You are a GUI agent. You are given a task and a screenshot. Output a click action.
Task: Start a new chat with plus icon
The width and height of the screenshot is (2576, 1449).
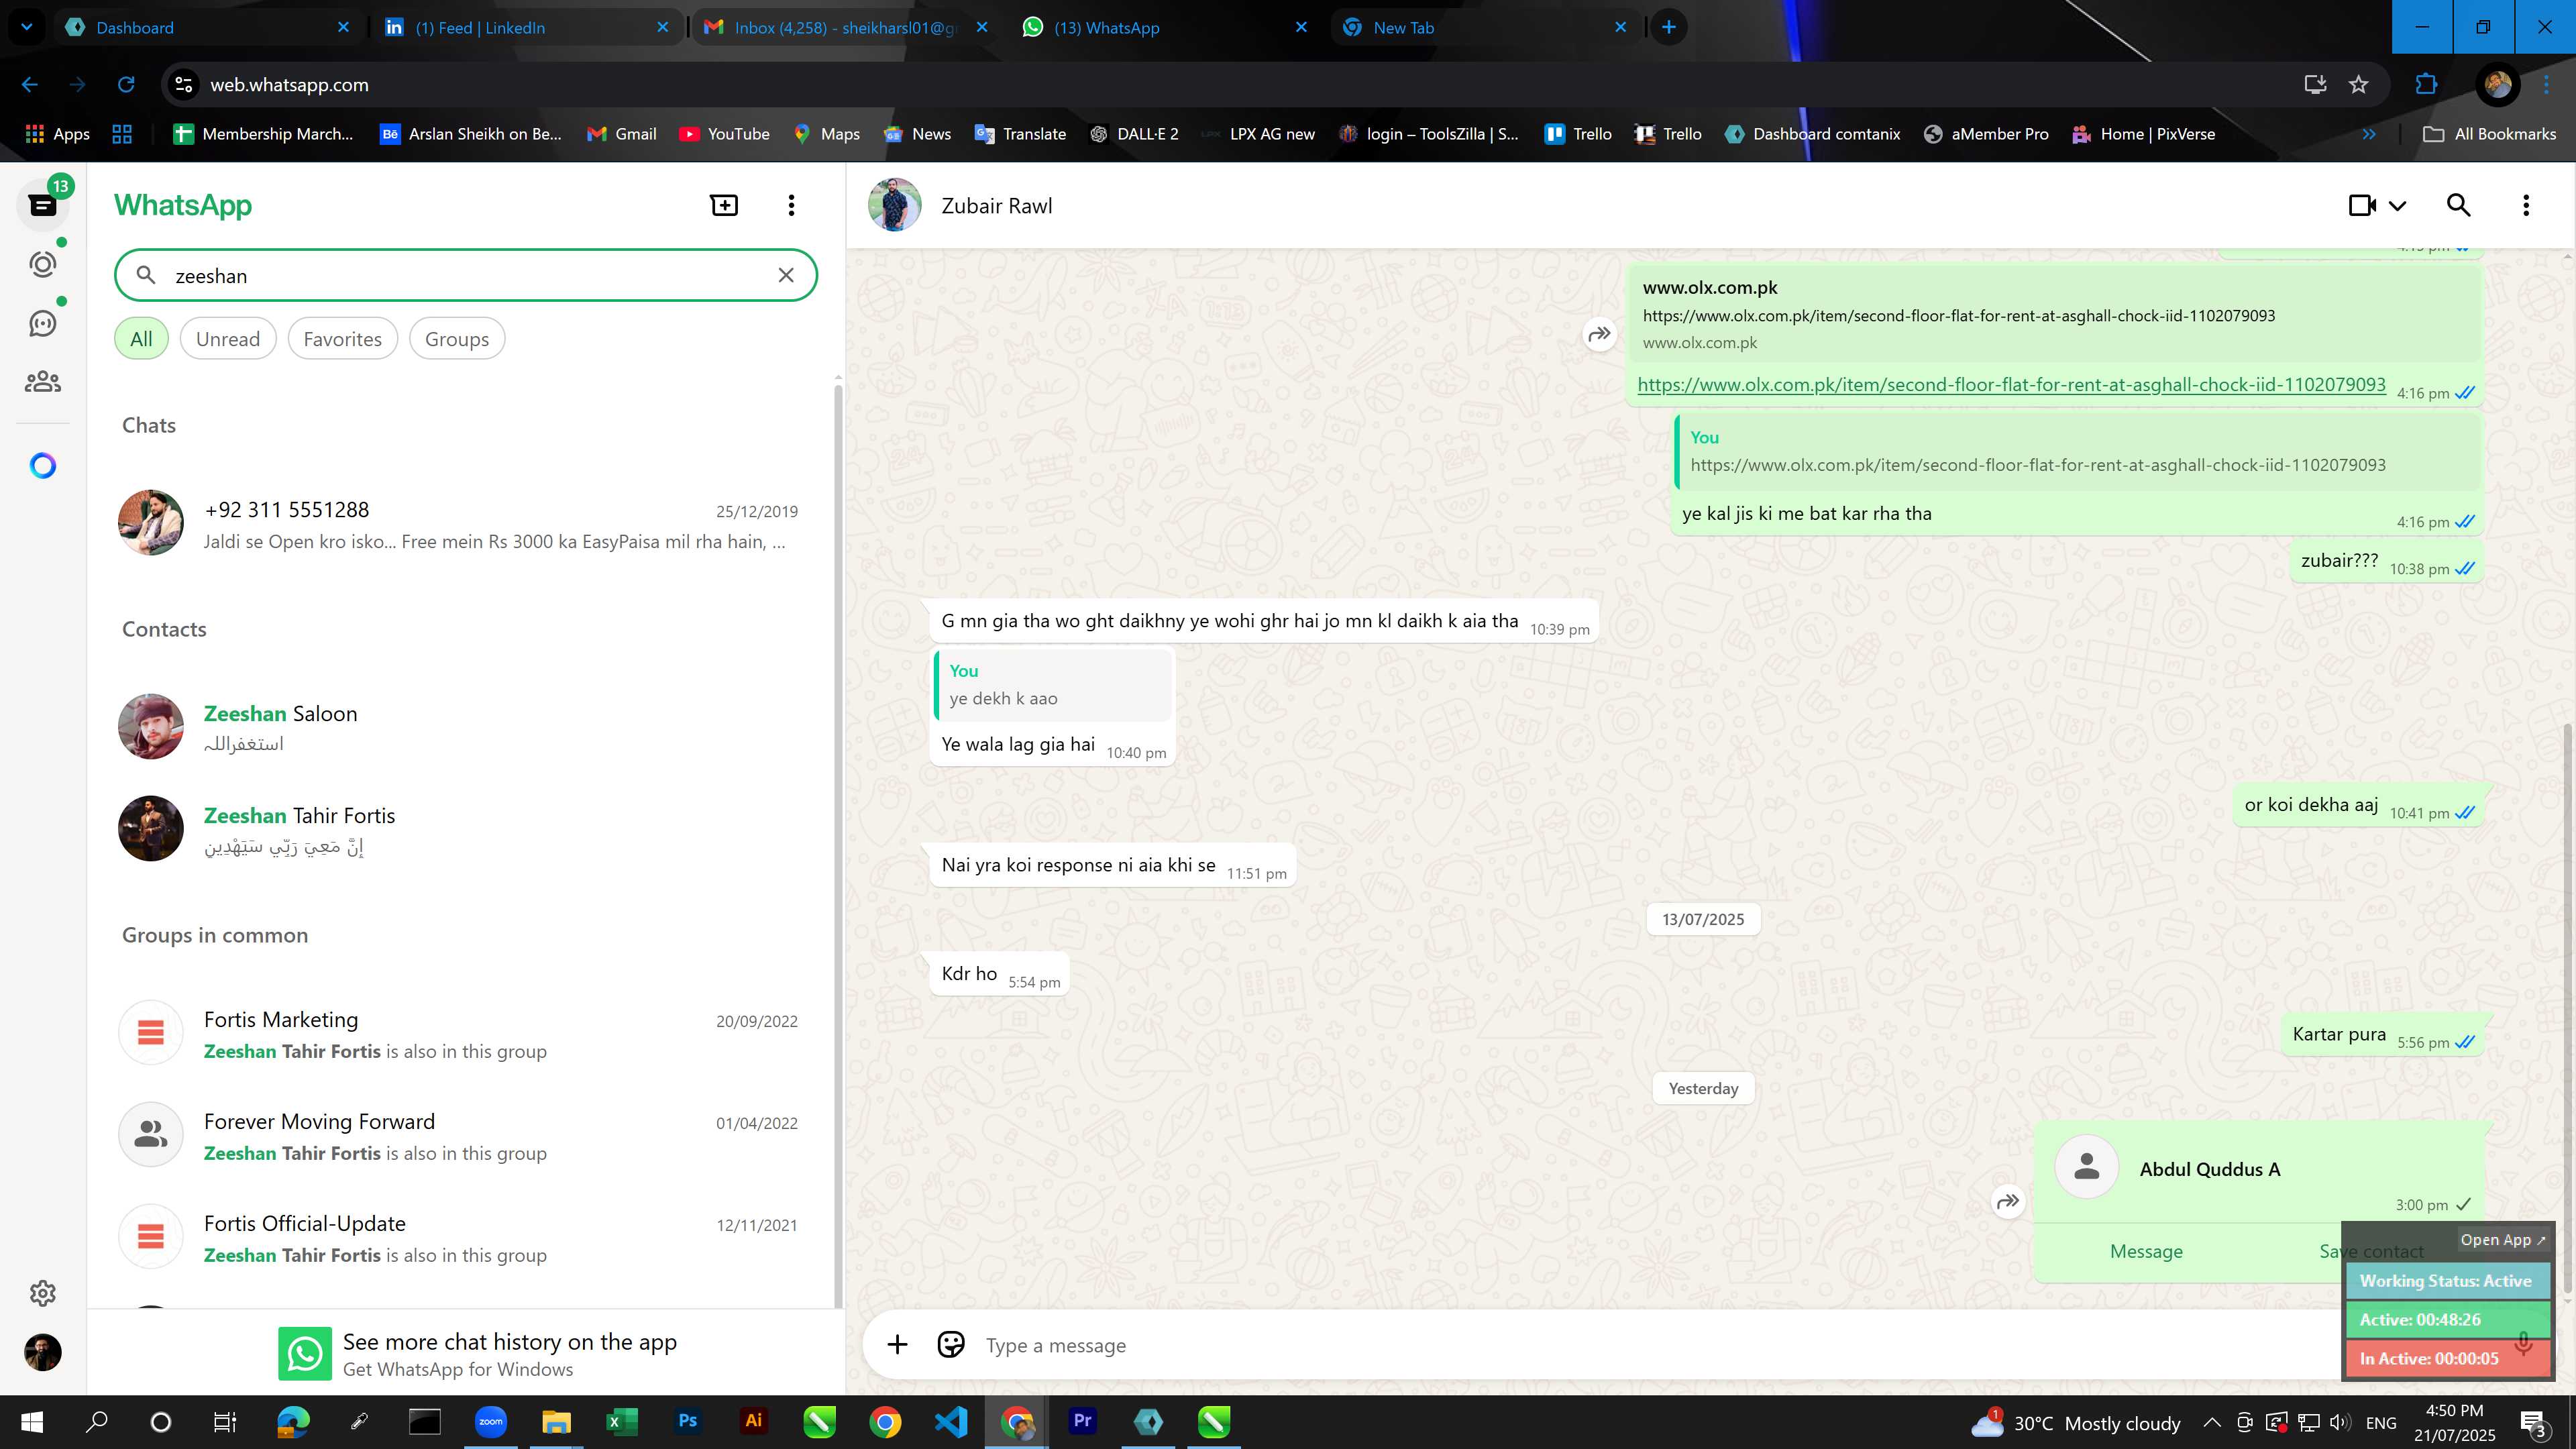[x=724, y=205]
